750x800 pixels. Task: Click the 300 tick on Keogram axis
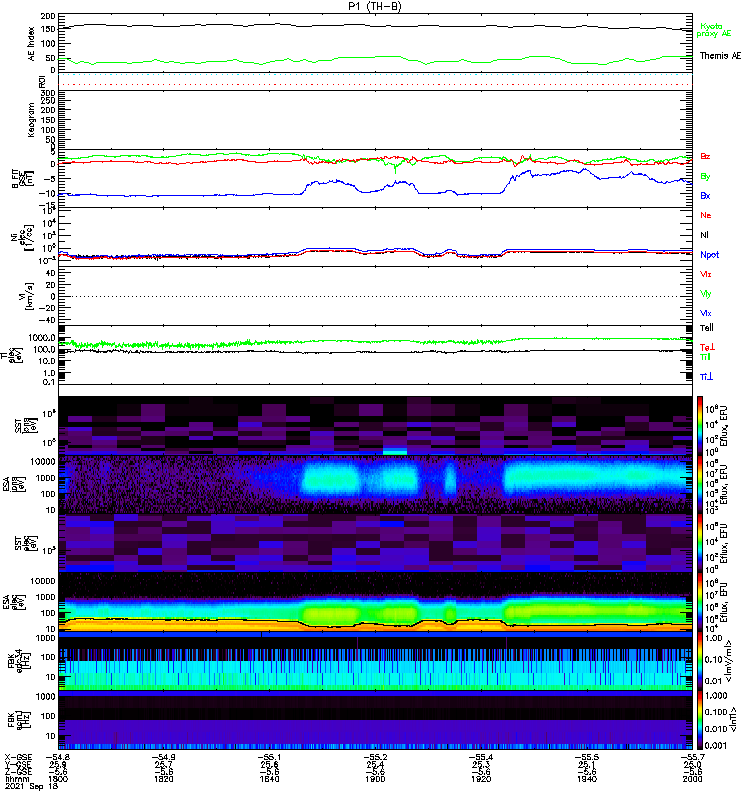click(48, 93)
